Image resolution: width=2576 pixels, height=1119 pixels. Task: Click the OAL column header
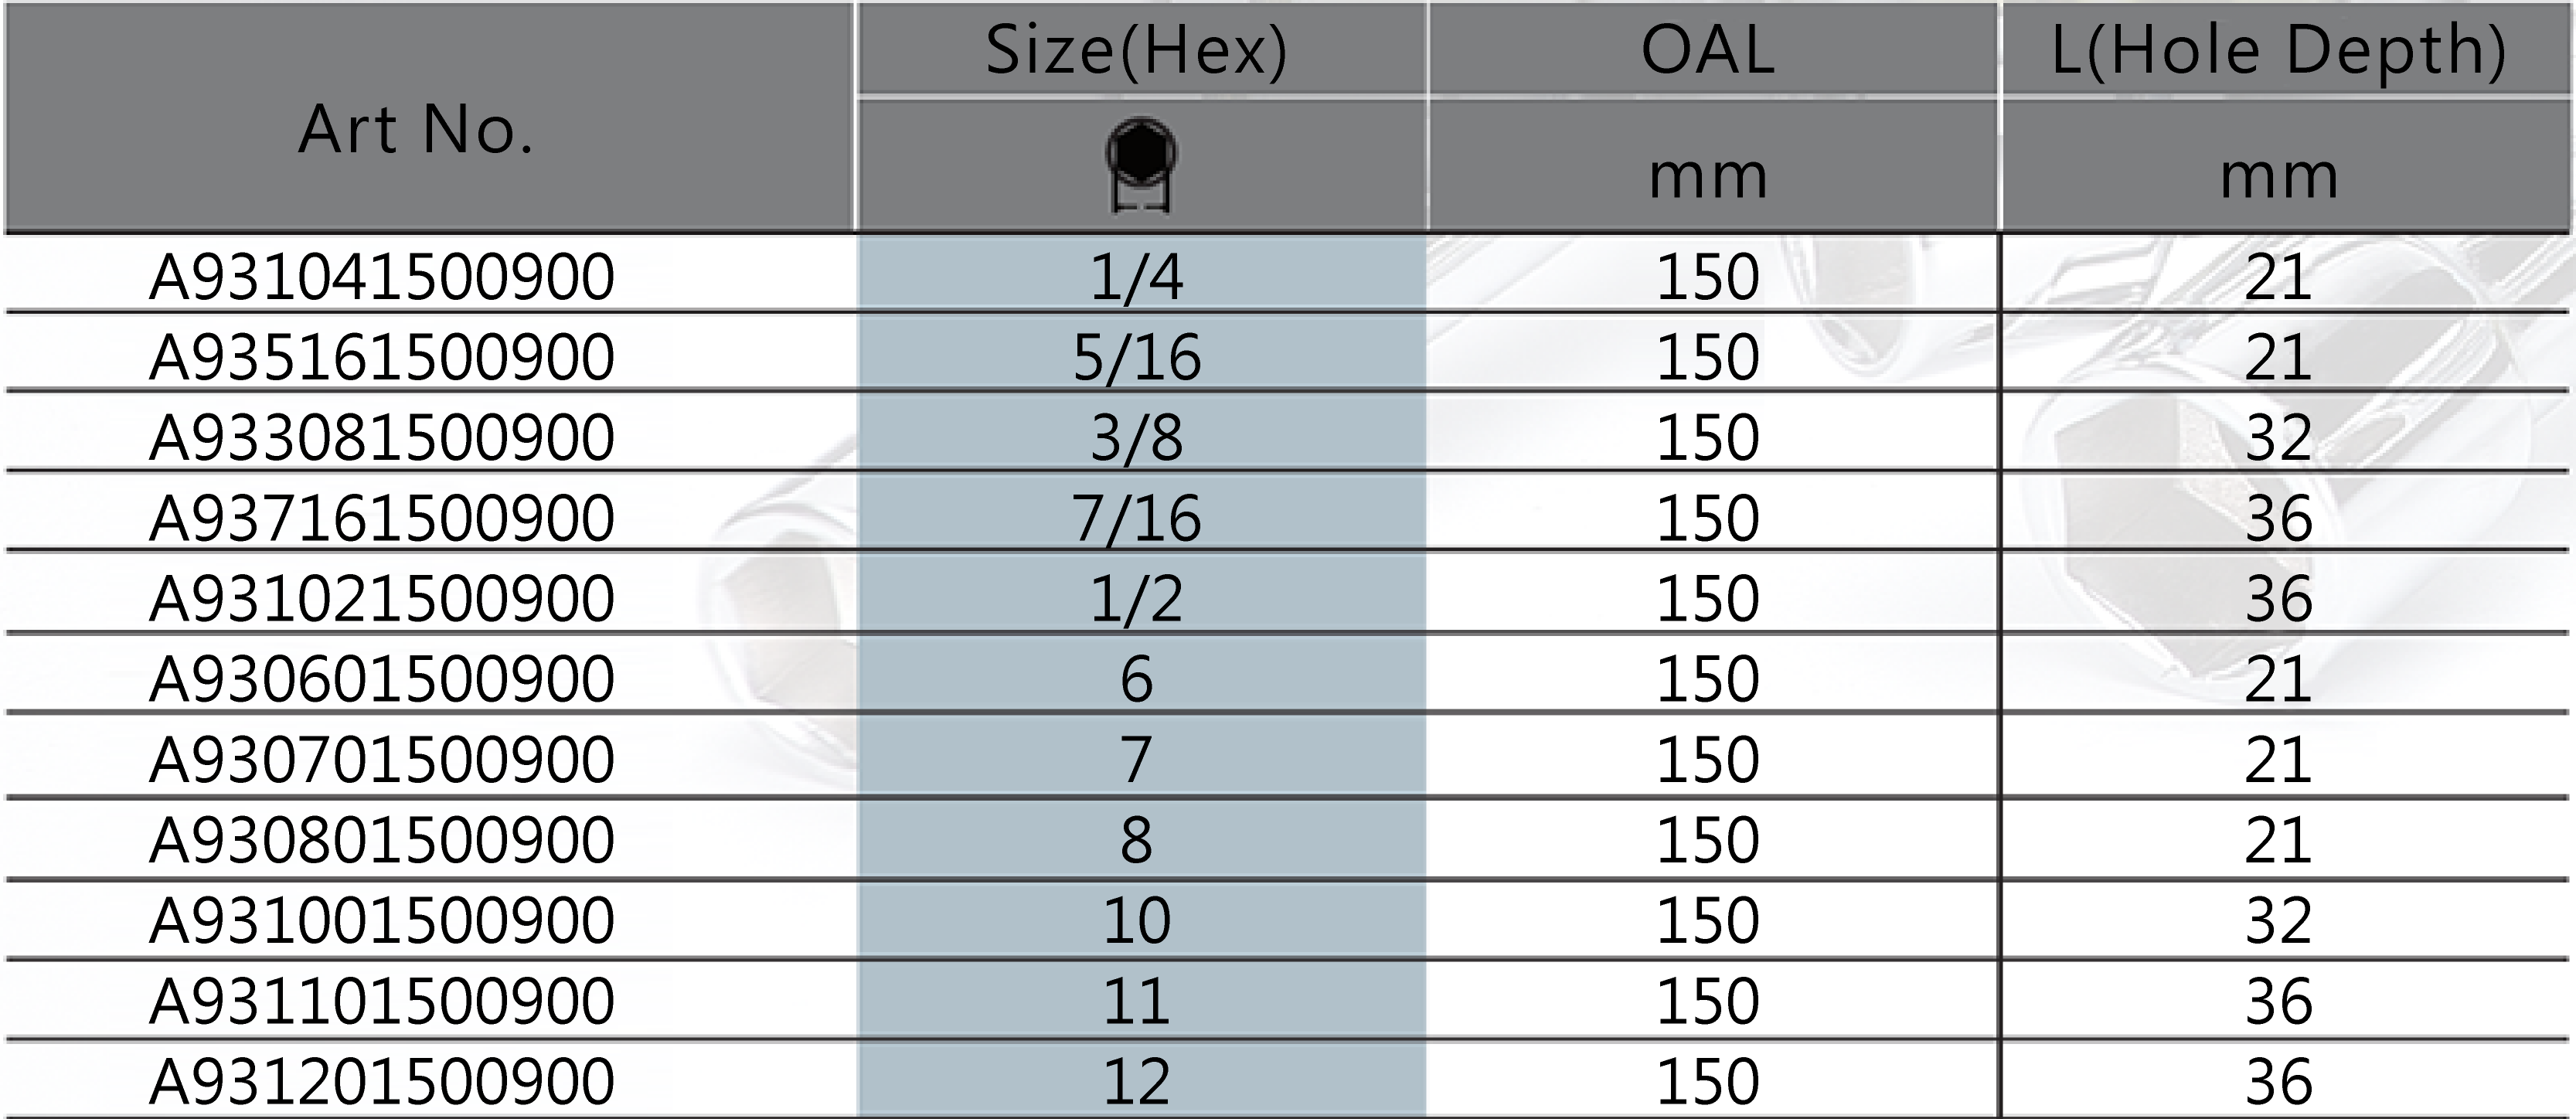(1708, 49)
